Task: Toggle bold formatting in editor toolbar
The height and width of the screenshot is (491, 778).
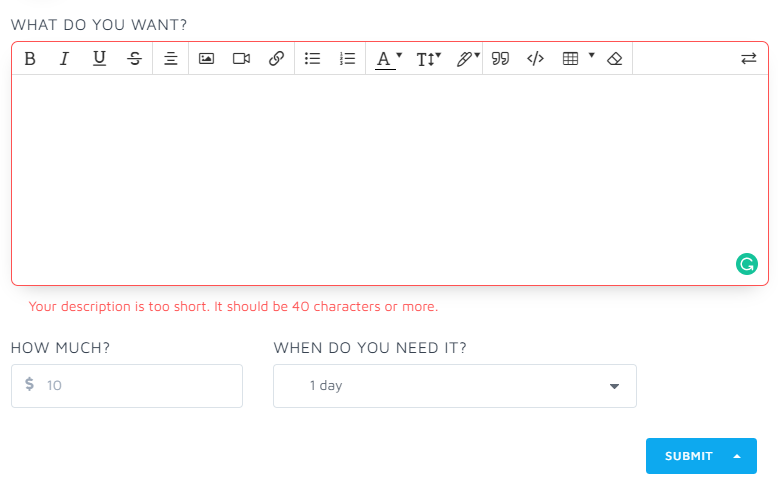Action: [30, 59]
